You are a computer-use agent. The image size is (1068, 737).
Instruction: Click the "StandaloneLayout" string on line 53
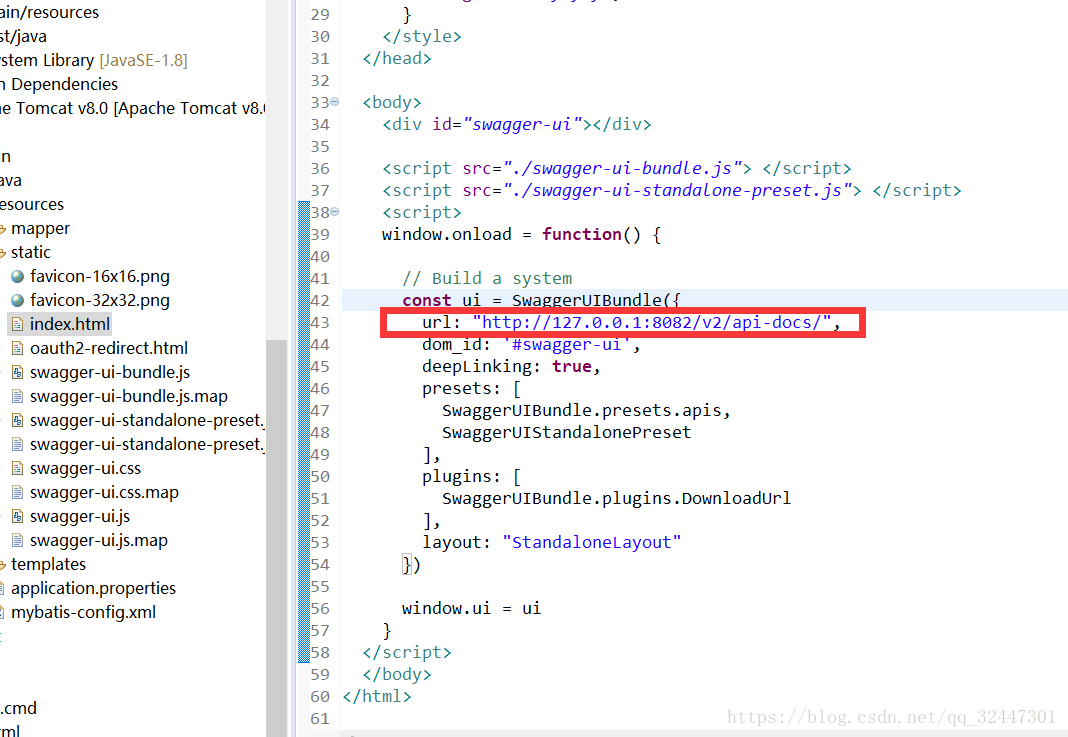pos(591,542)
